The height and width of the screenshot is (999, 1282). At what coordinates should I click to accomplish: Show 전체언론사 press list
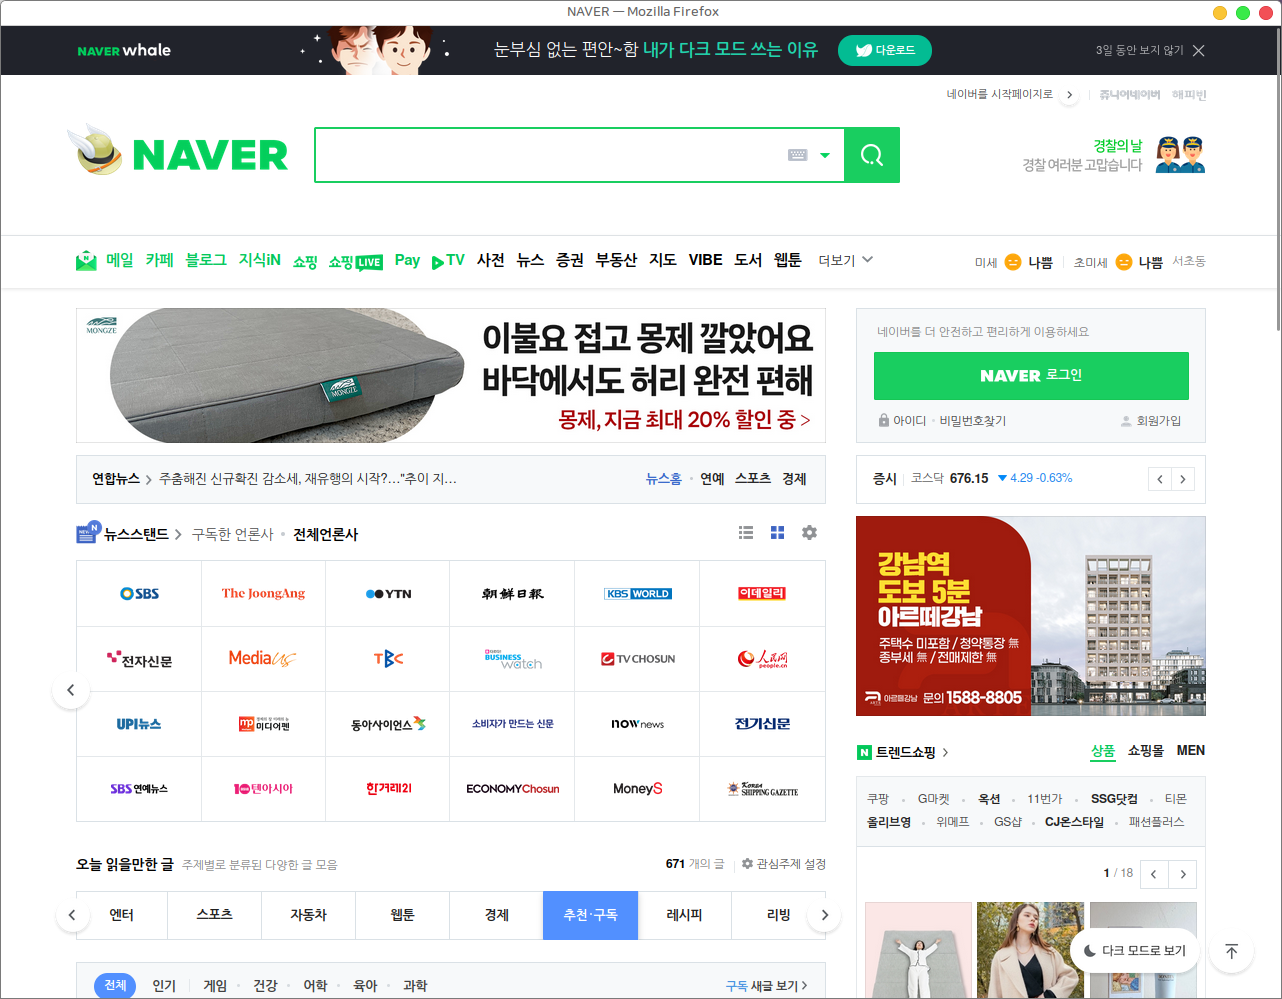[325, 534]
